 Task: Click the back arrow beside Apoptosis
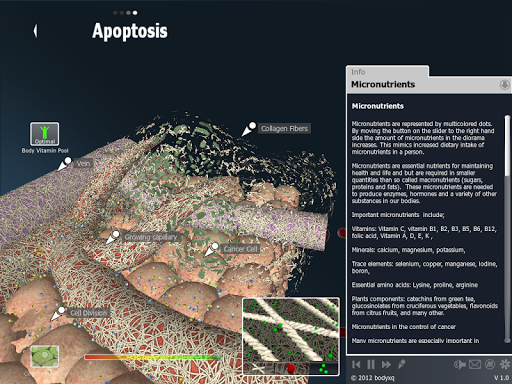(35, 31)
